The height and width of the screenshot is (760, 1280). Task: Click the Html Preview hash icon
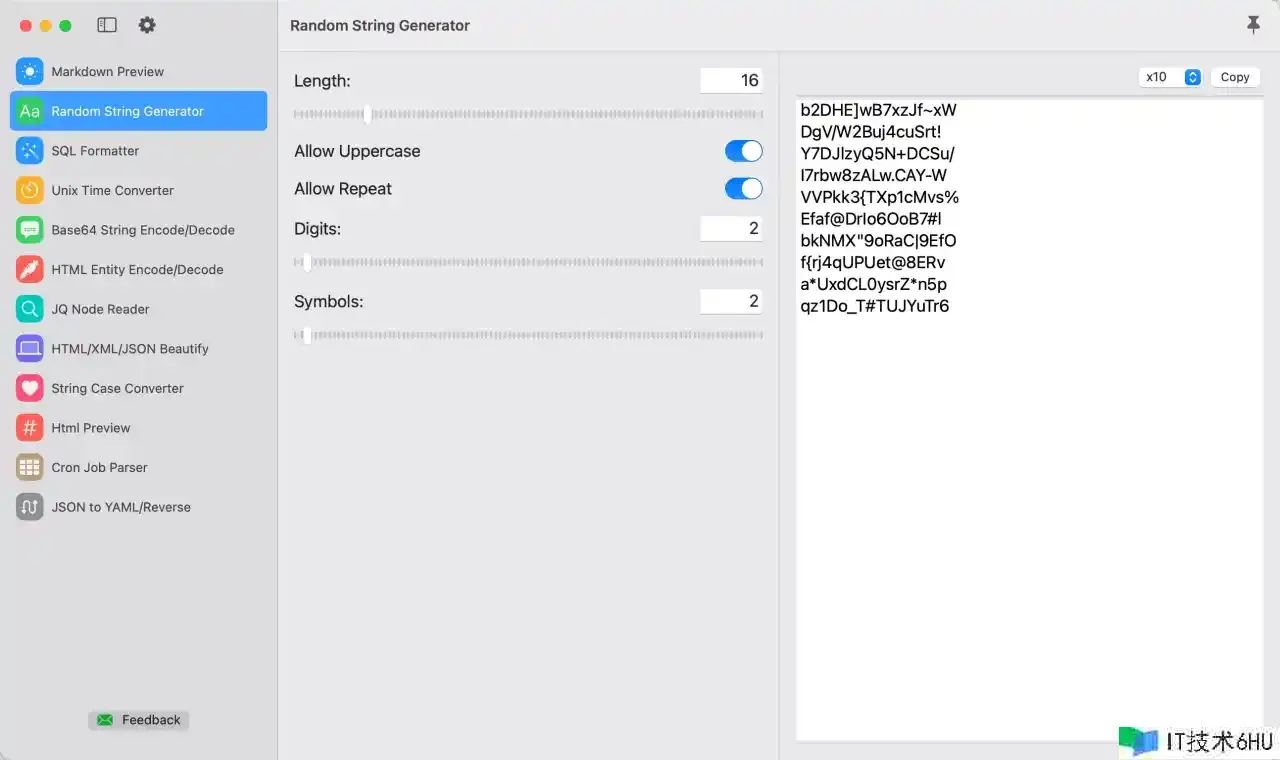tap(30, 428)
